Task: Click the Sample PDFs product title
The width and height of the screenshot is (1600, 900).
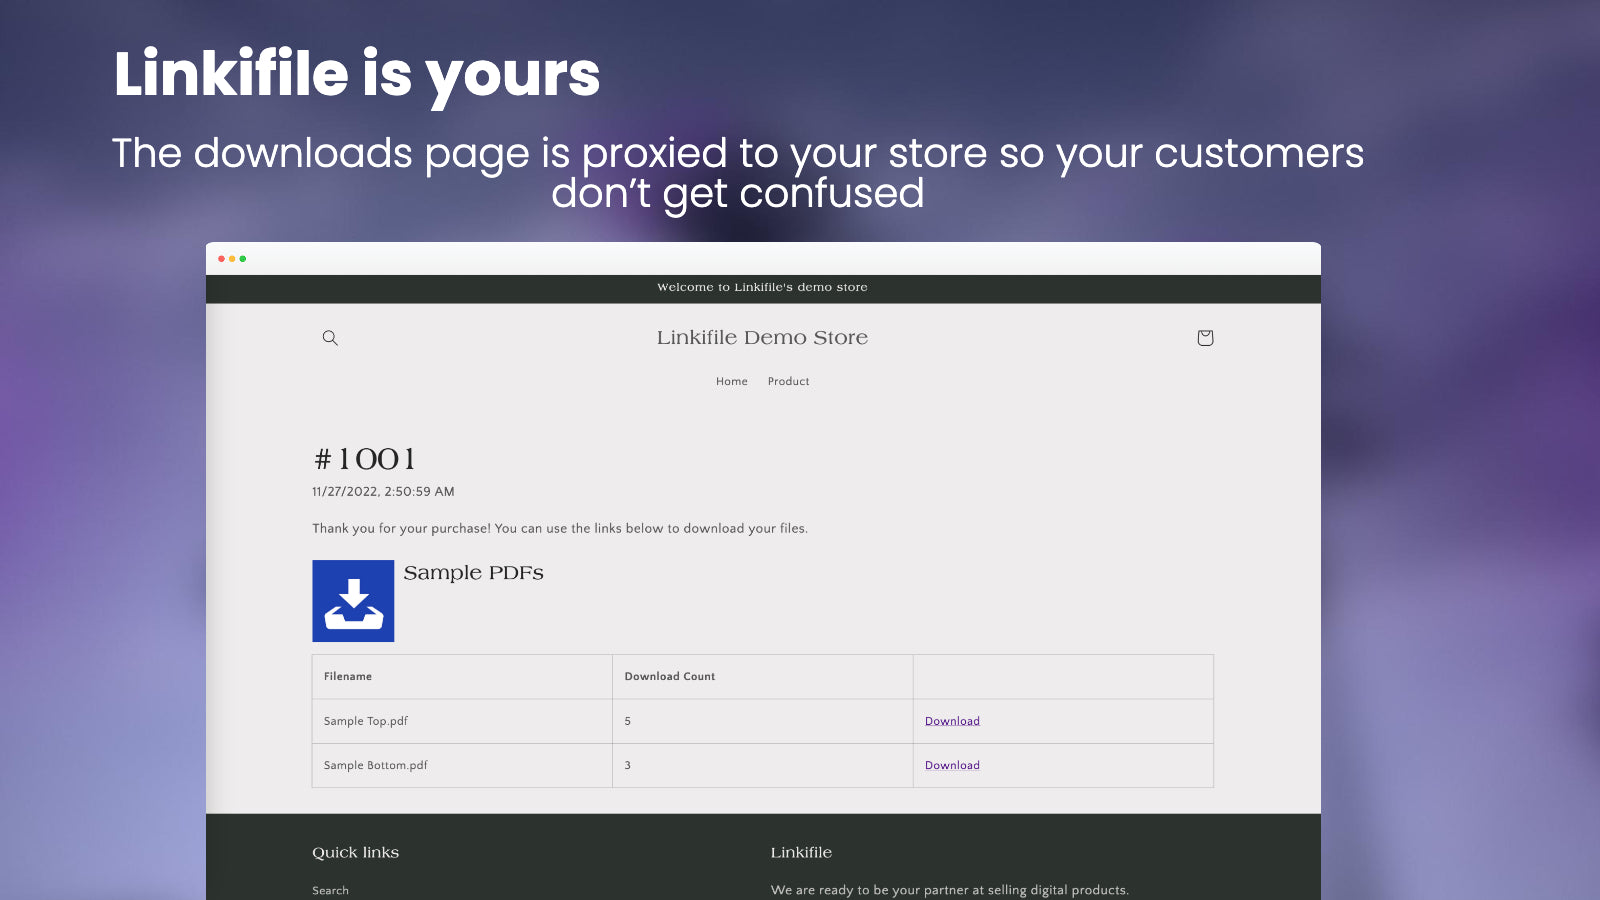Action: 474,573
